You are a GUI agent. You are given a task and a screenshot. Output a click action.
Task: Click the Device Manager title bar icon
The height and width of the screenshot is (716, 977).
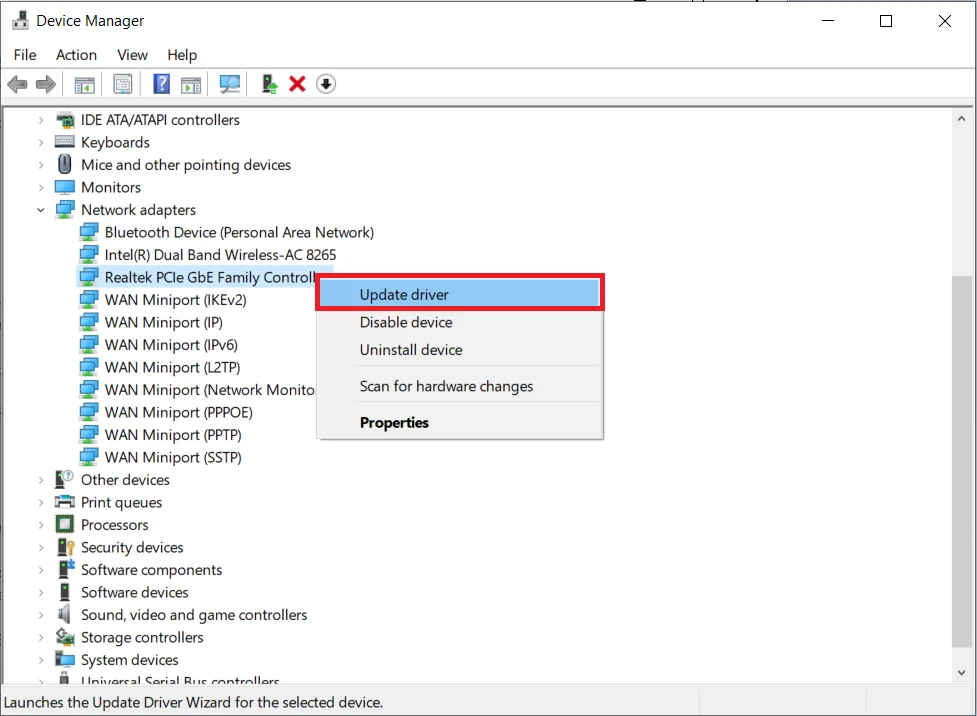[x=20, y=21]
